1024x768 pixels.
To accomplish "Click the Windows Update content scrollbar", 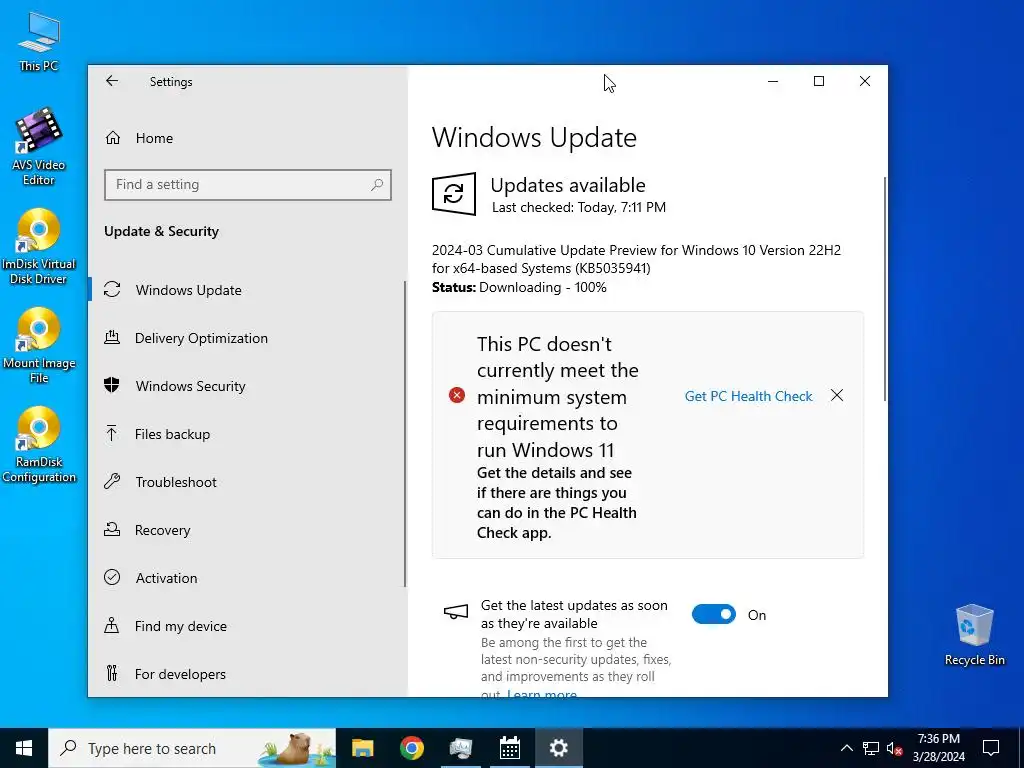I will 885,289.
